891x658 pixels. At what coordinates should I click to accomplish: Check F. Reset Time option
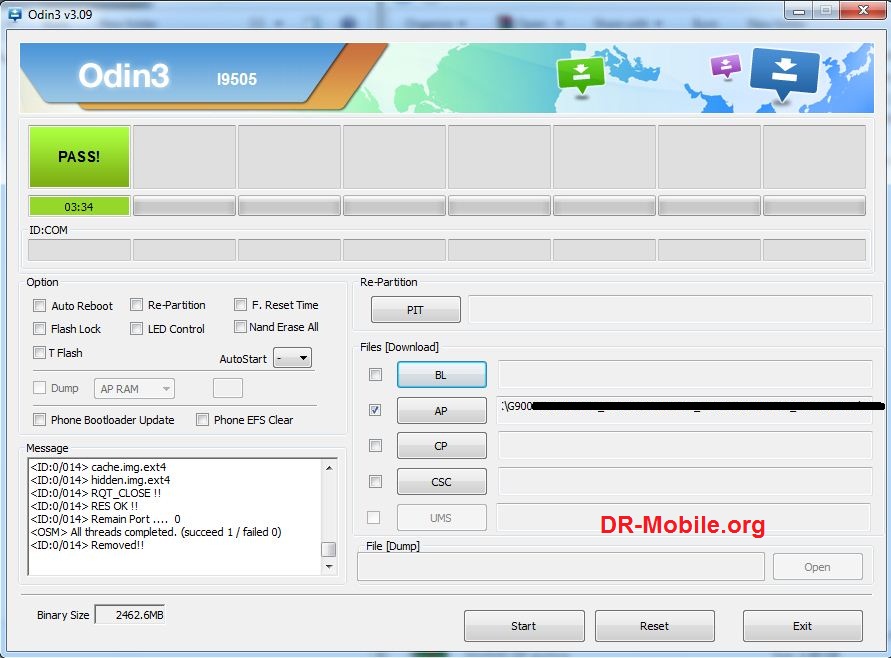coord(240,305)
